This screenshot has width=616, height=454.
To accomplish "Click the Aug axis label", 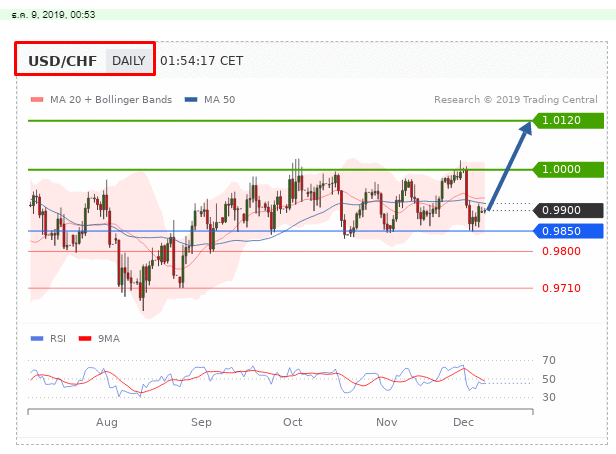I will 107,422.
